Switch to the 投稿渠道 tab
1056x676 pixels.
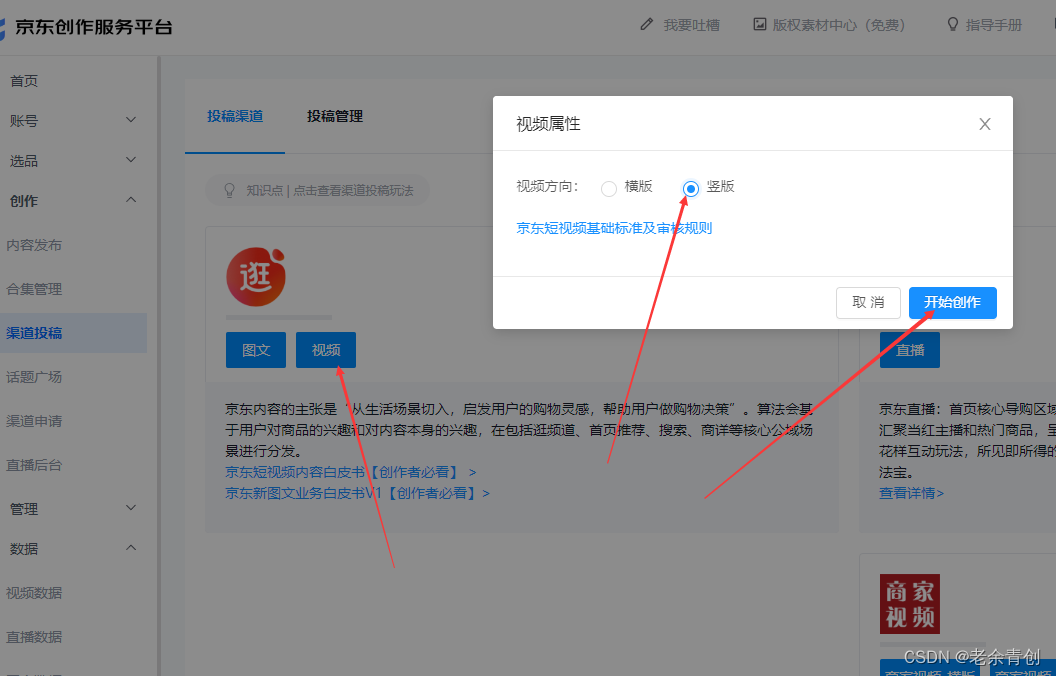tap(235, 116)
